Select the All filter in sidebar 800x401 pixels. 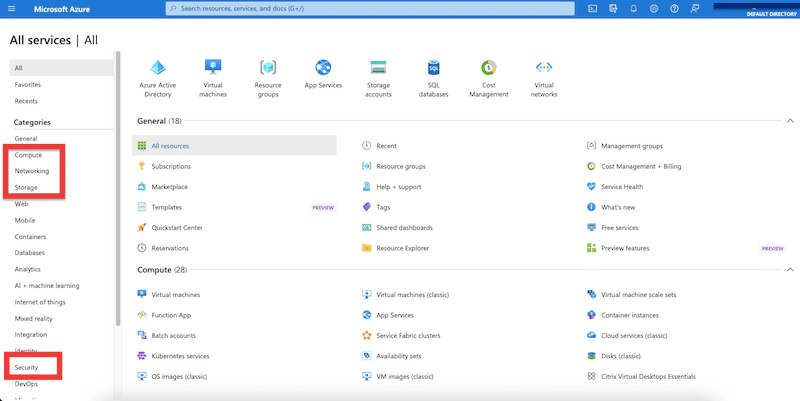click(x=61, y=68)
